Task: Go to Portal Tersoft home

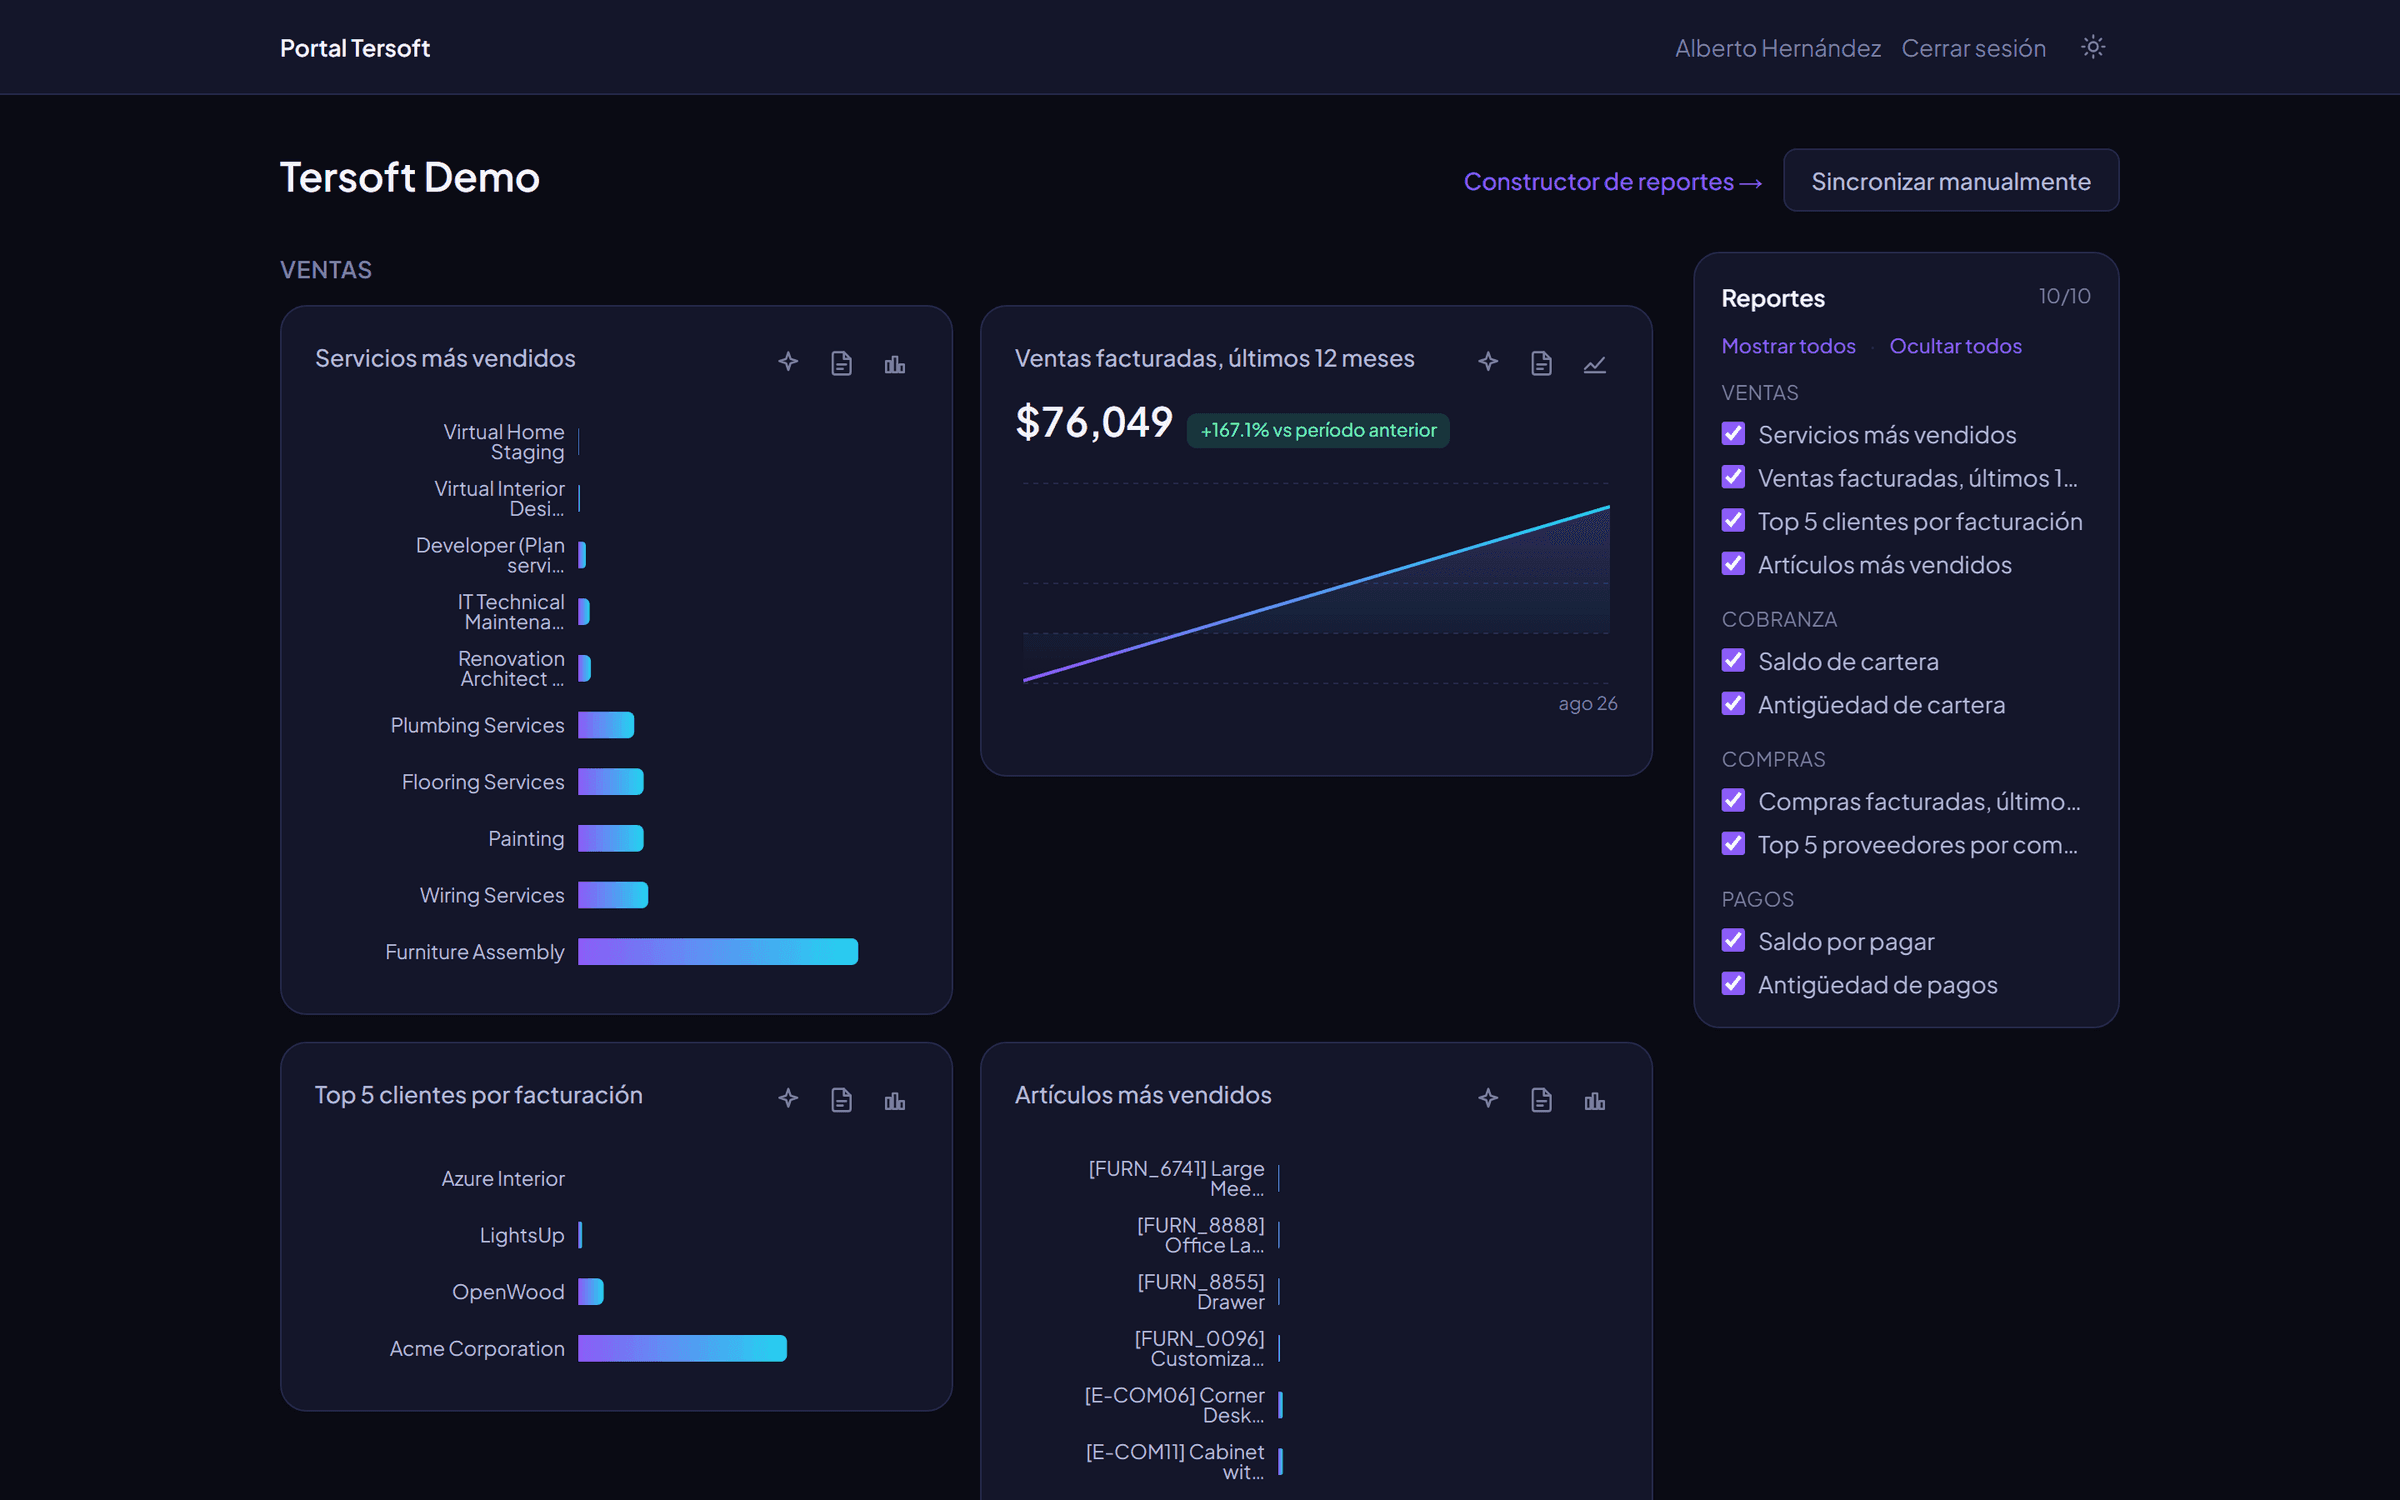Action: point(355,48)
